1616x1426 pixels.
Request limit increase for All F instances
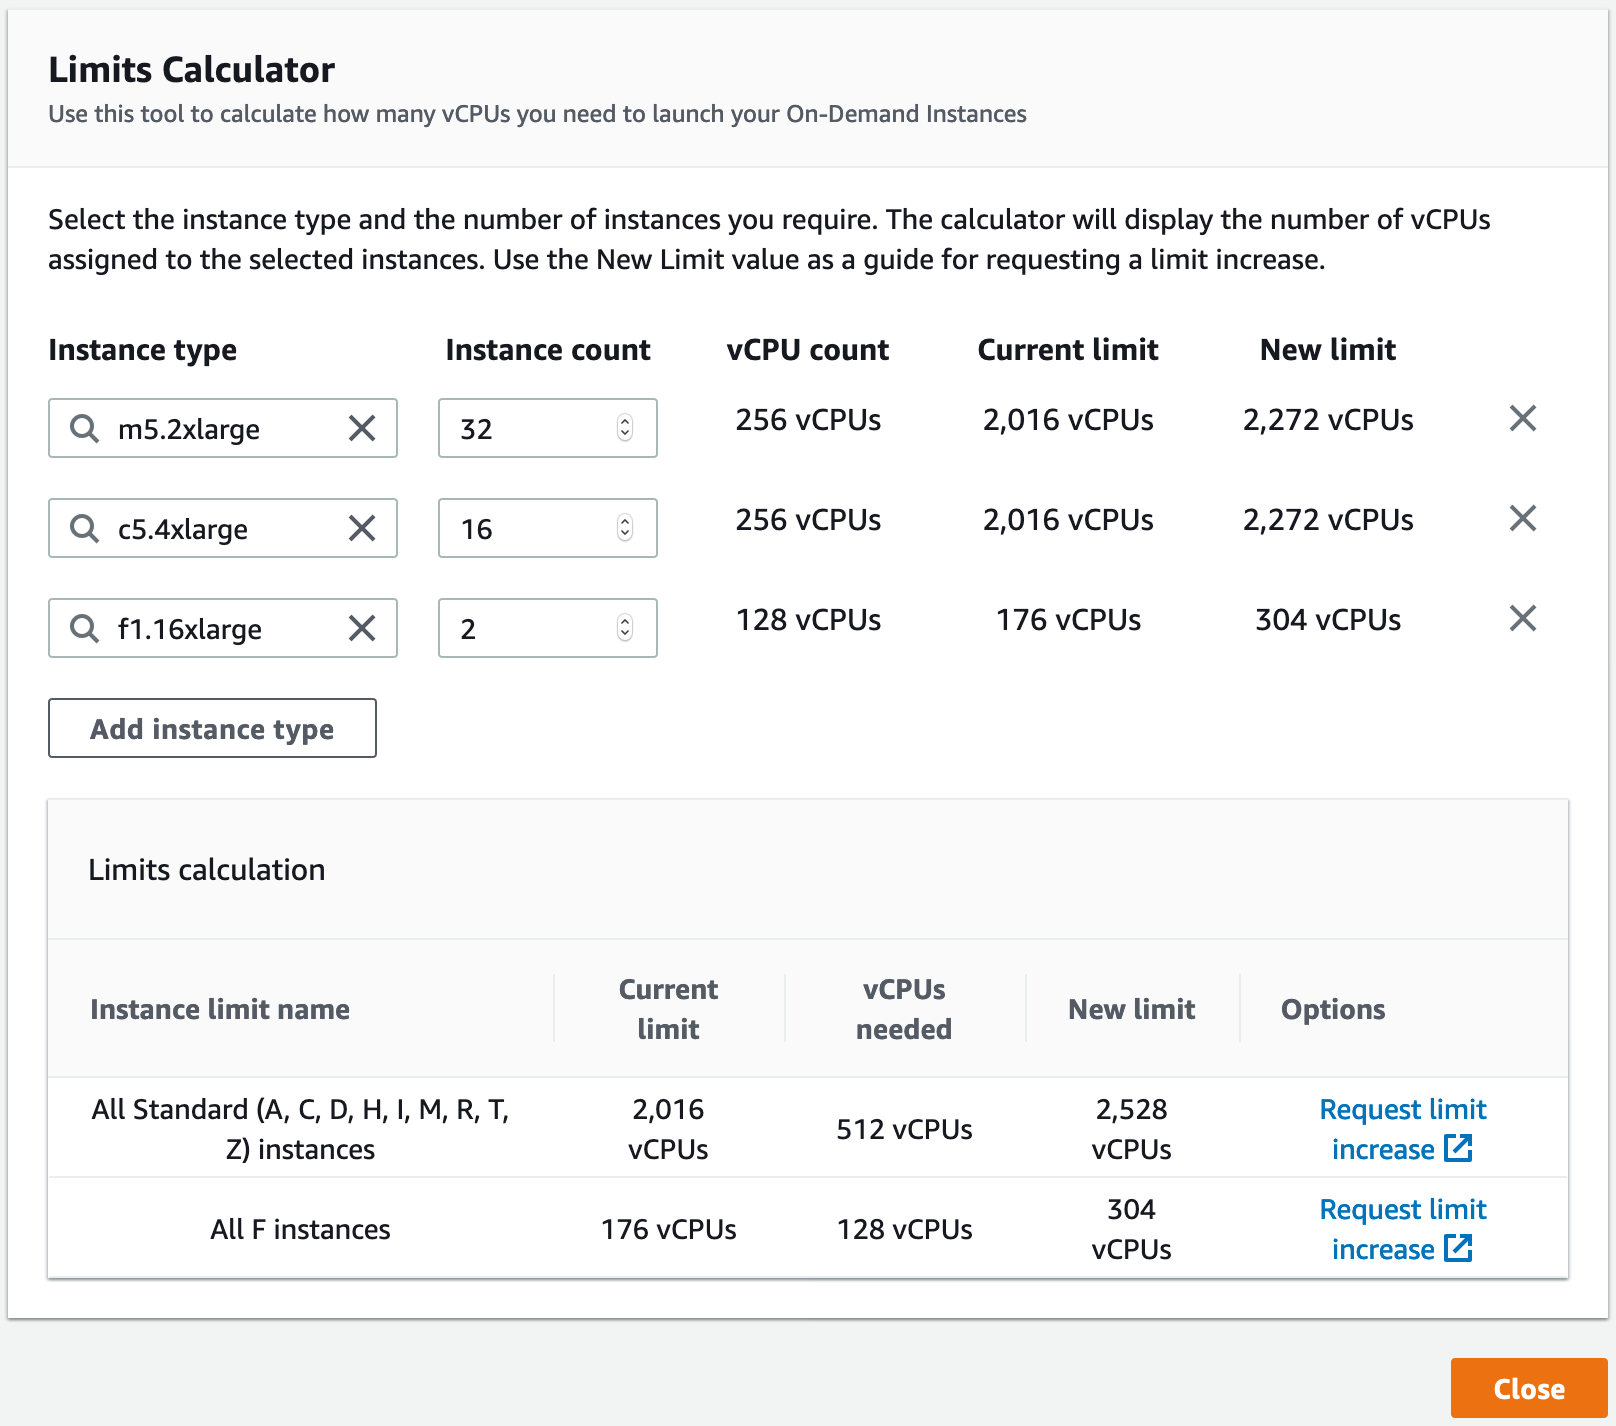[x=1400, y=1228]
